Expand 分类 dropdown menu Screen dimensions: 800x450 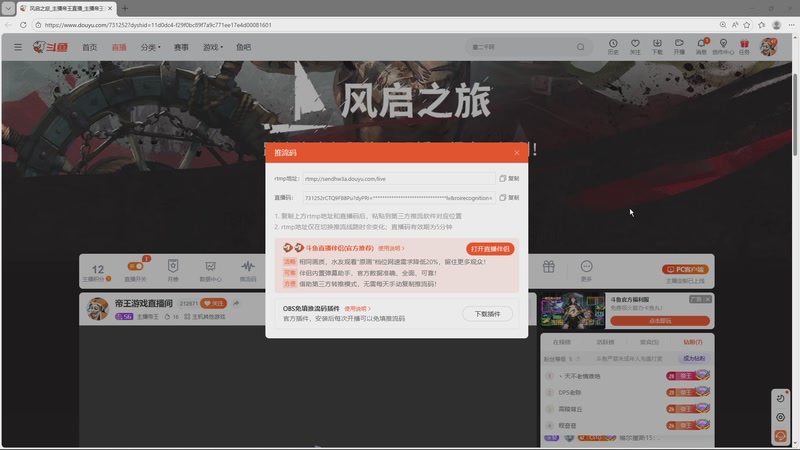150,47
